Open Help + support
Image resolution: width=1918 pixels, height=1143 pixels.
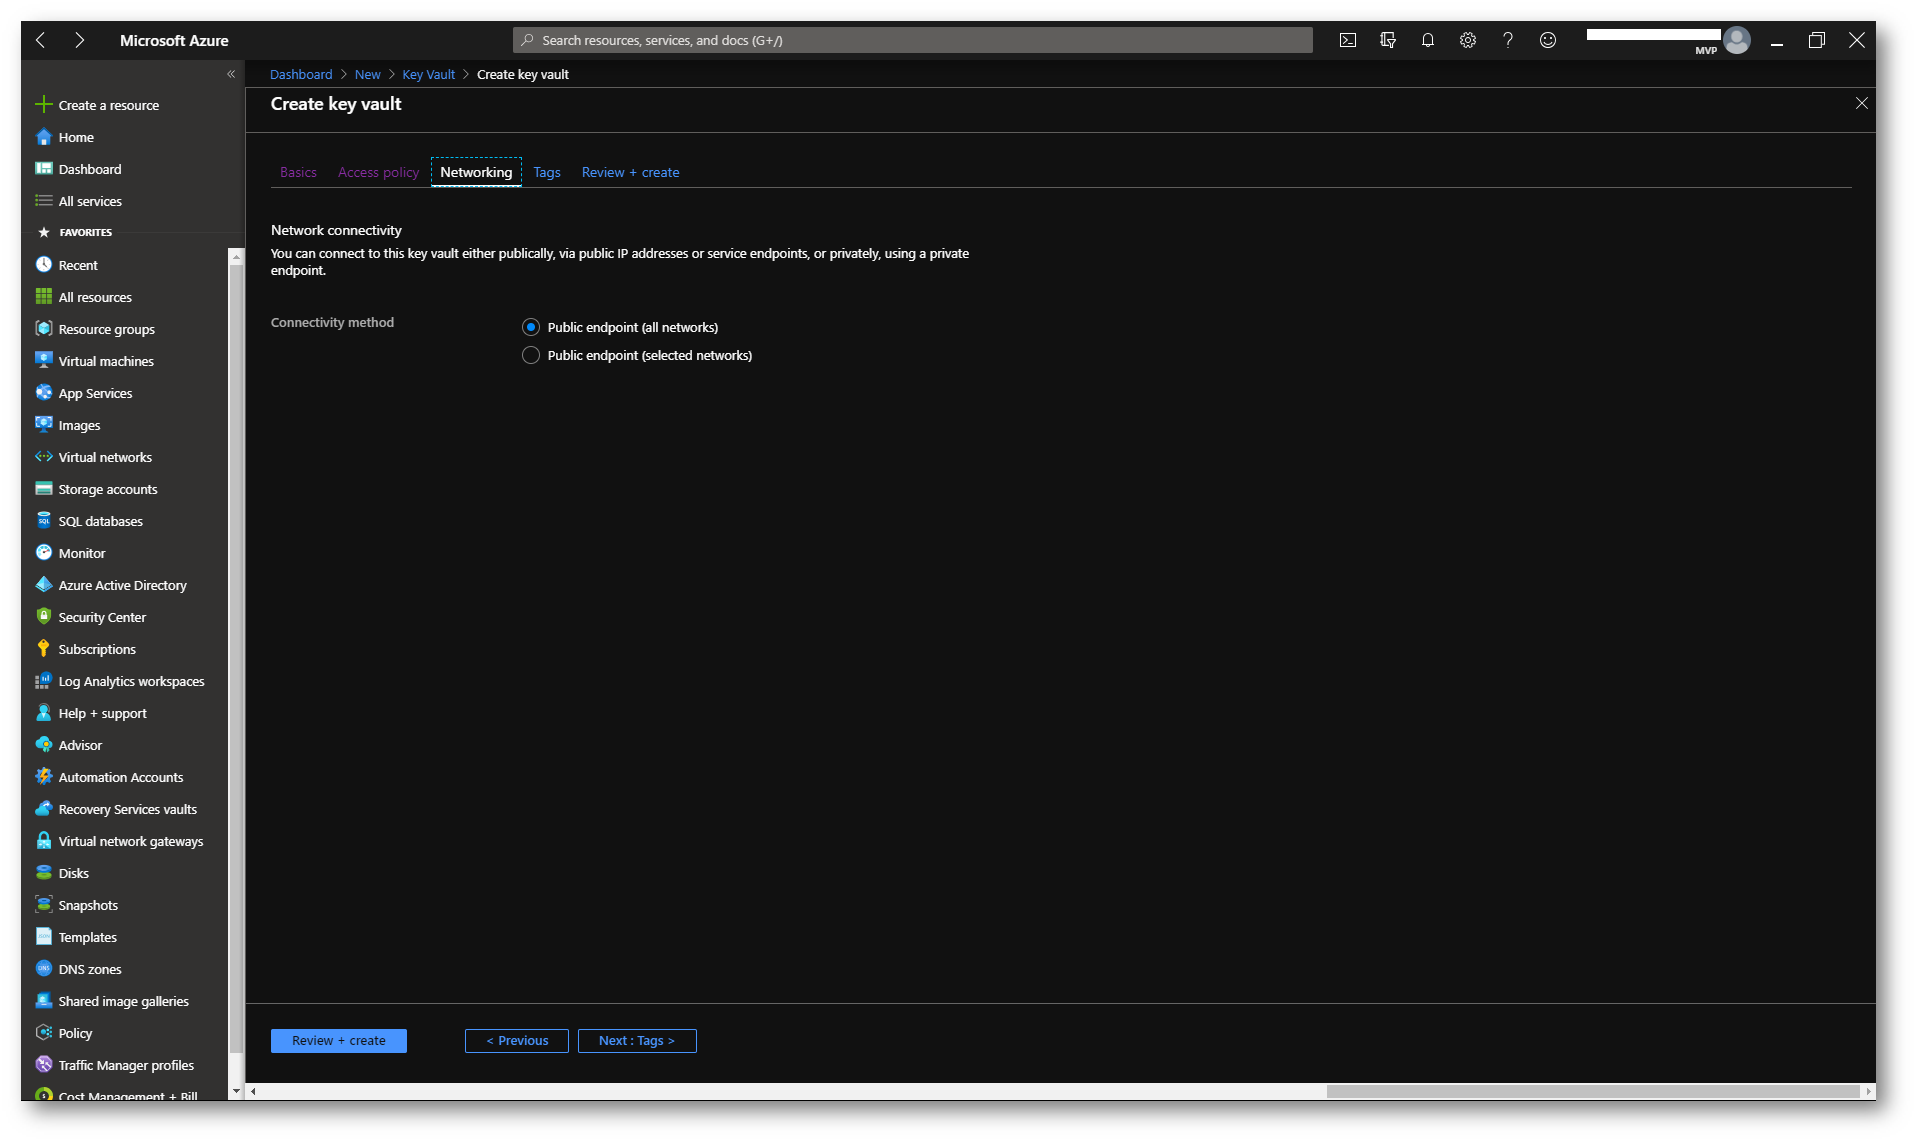click(x=102, y=713)
